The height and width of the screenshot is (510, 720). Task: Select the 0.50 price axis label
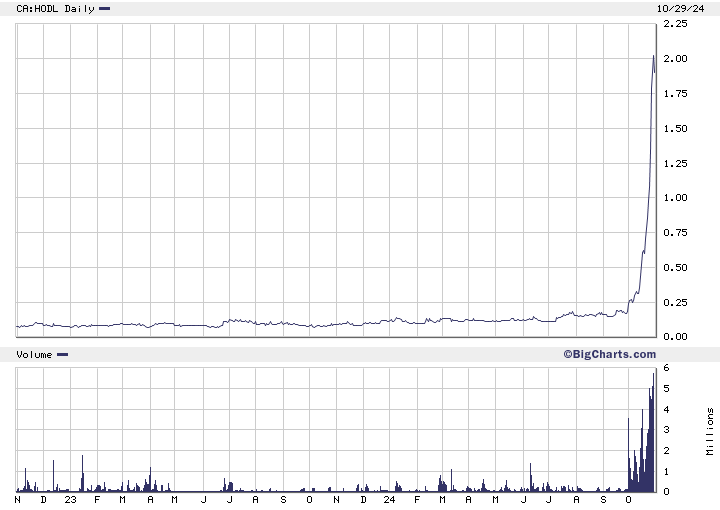tap(675, 267)
